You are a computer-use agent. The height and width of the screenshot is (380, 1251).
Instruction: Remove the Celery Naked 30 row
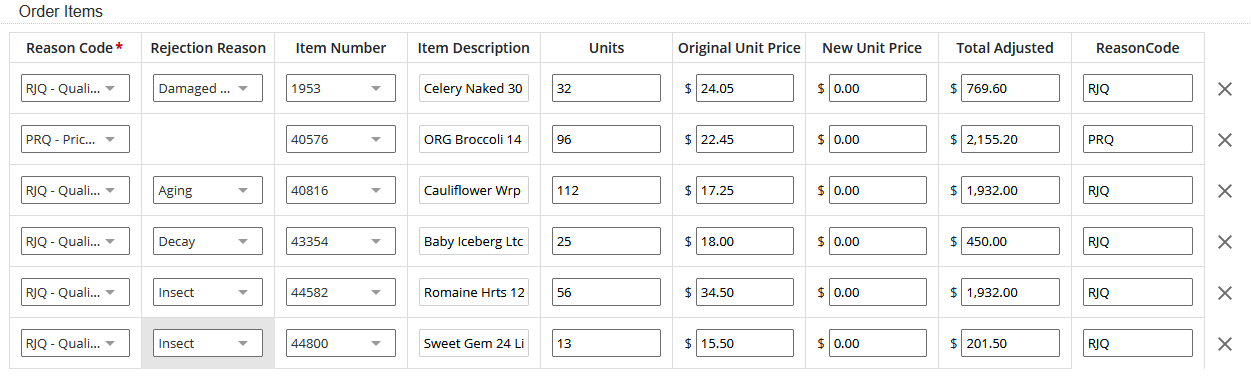point(1224,89)
